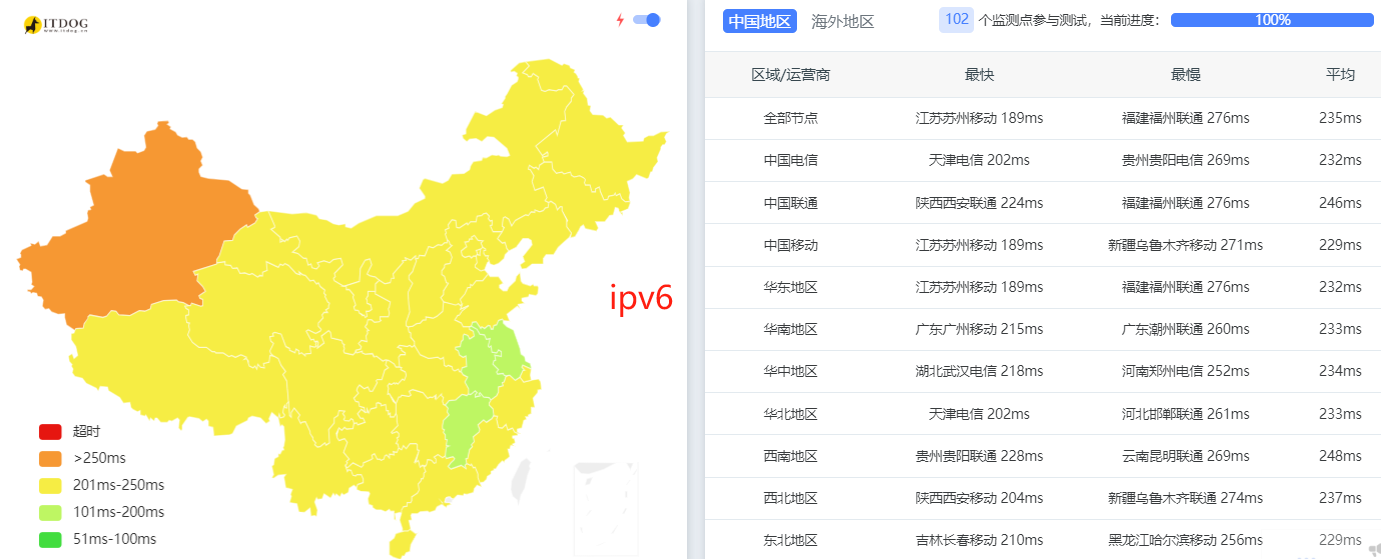Click the ITDOG logo
1381x559 pixels.
coord(54,24)
